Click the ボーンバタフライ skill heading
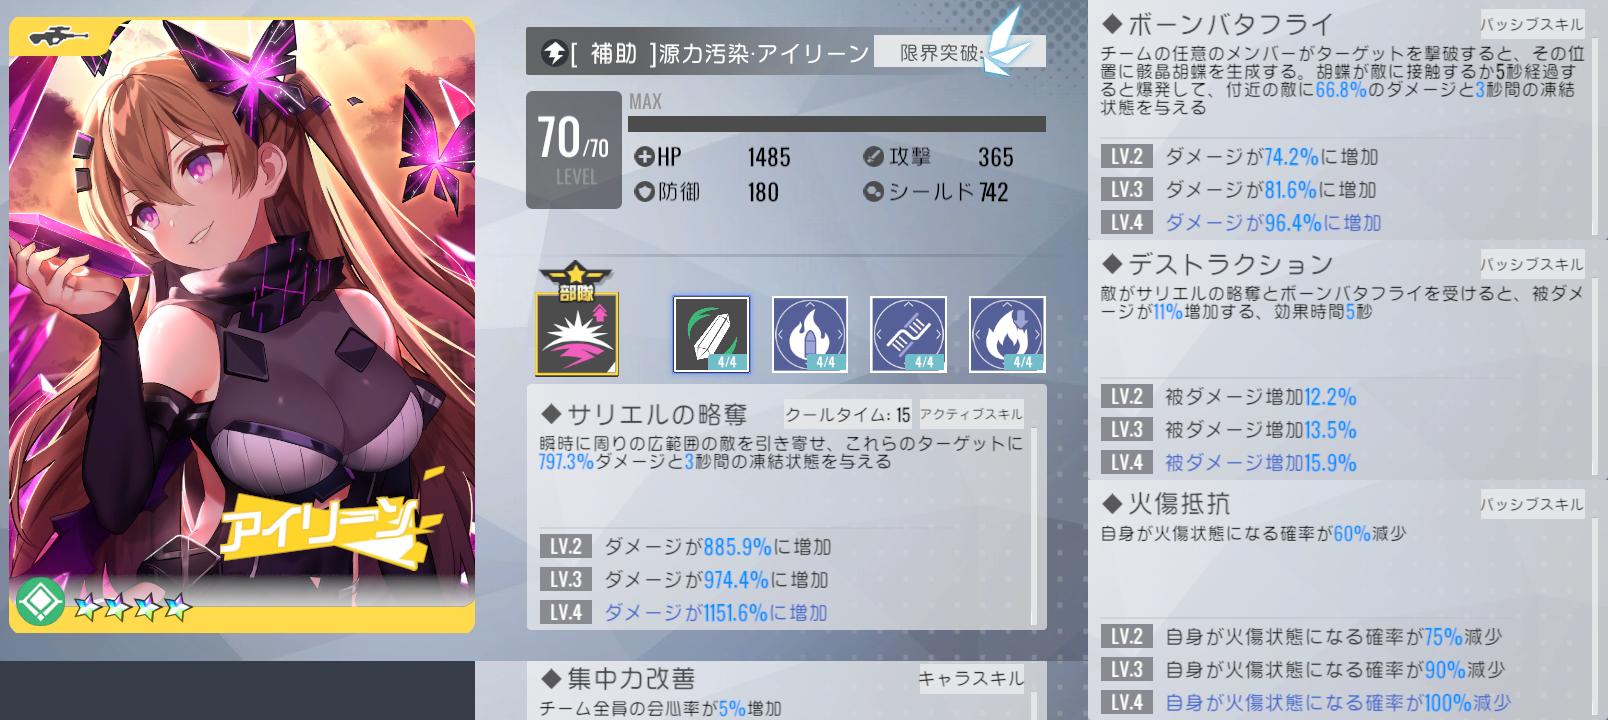This screenshot has width=1608, height=720. (x=1217, y=24)
